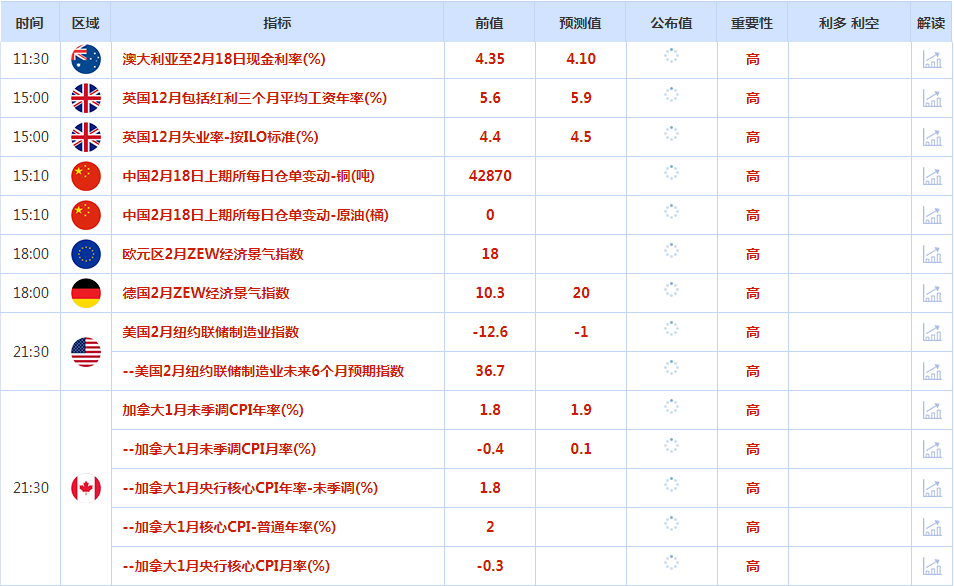The height and width of the screenshot is (586, 954).
Task: Select the Canadian flag icon
Action: 86,488
